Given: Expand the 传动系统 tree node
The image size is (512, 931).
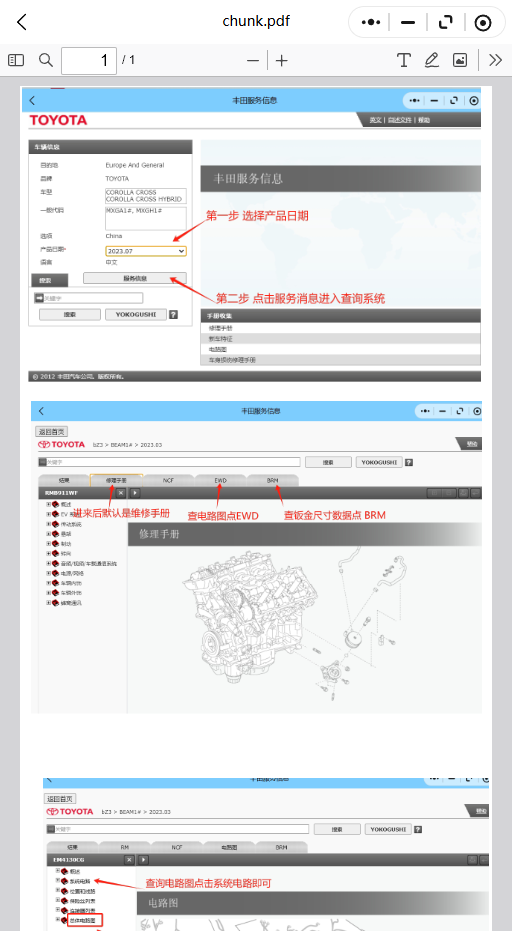Looking at the screenshot, I should point(49,524).
